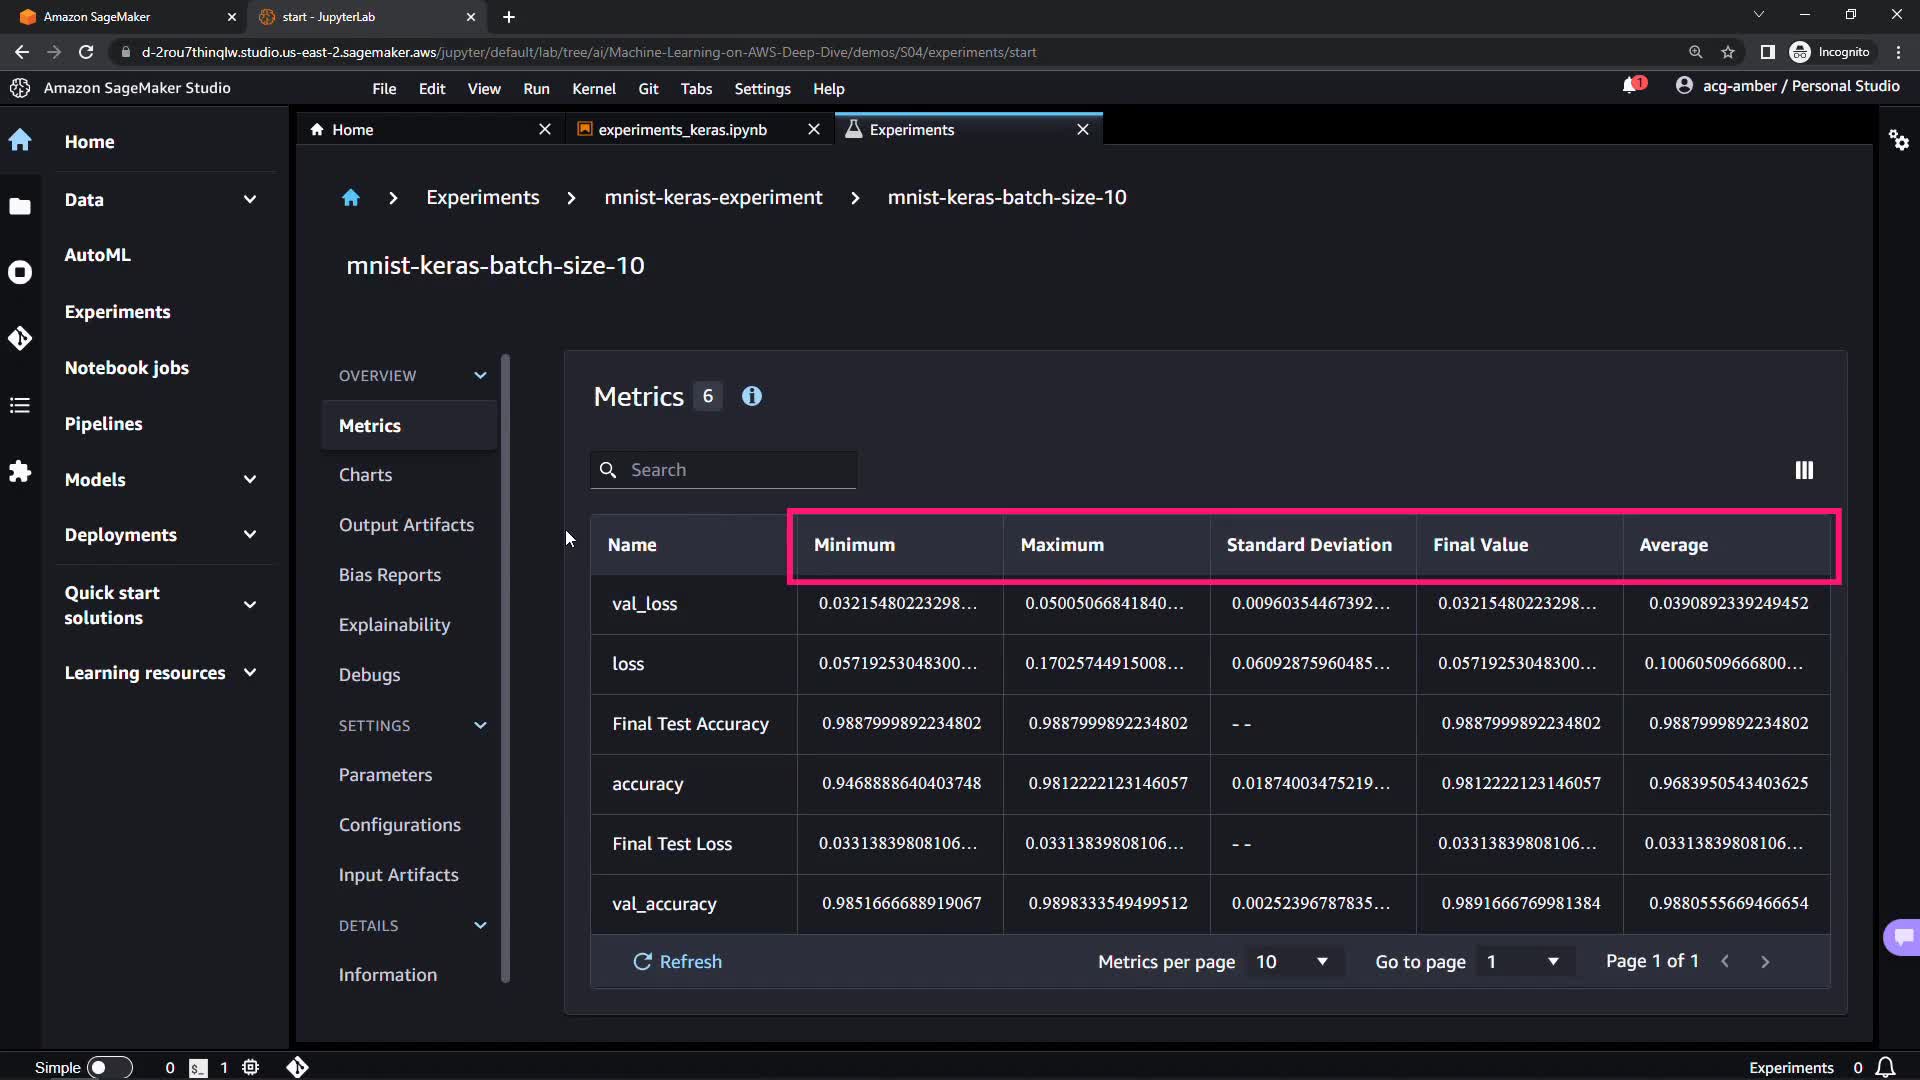Toggle the Simple mode switch
This screenshot has height=1080, width=1920.
(x=109, y=1067)
